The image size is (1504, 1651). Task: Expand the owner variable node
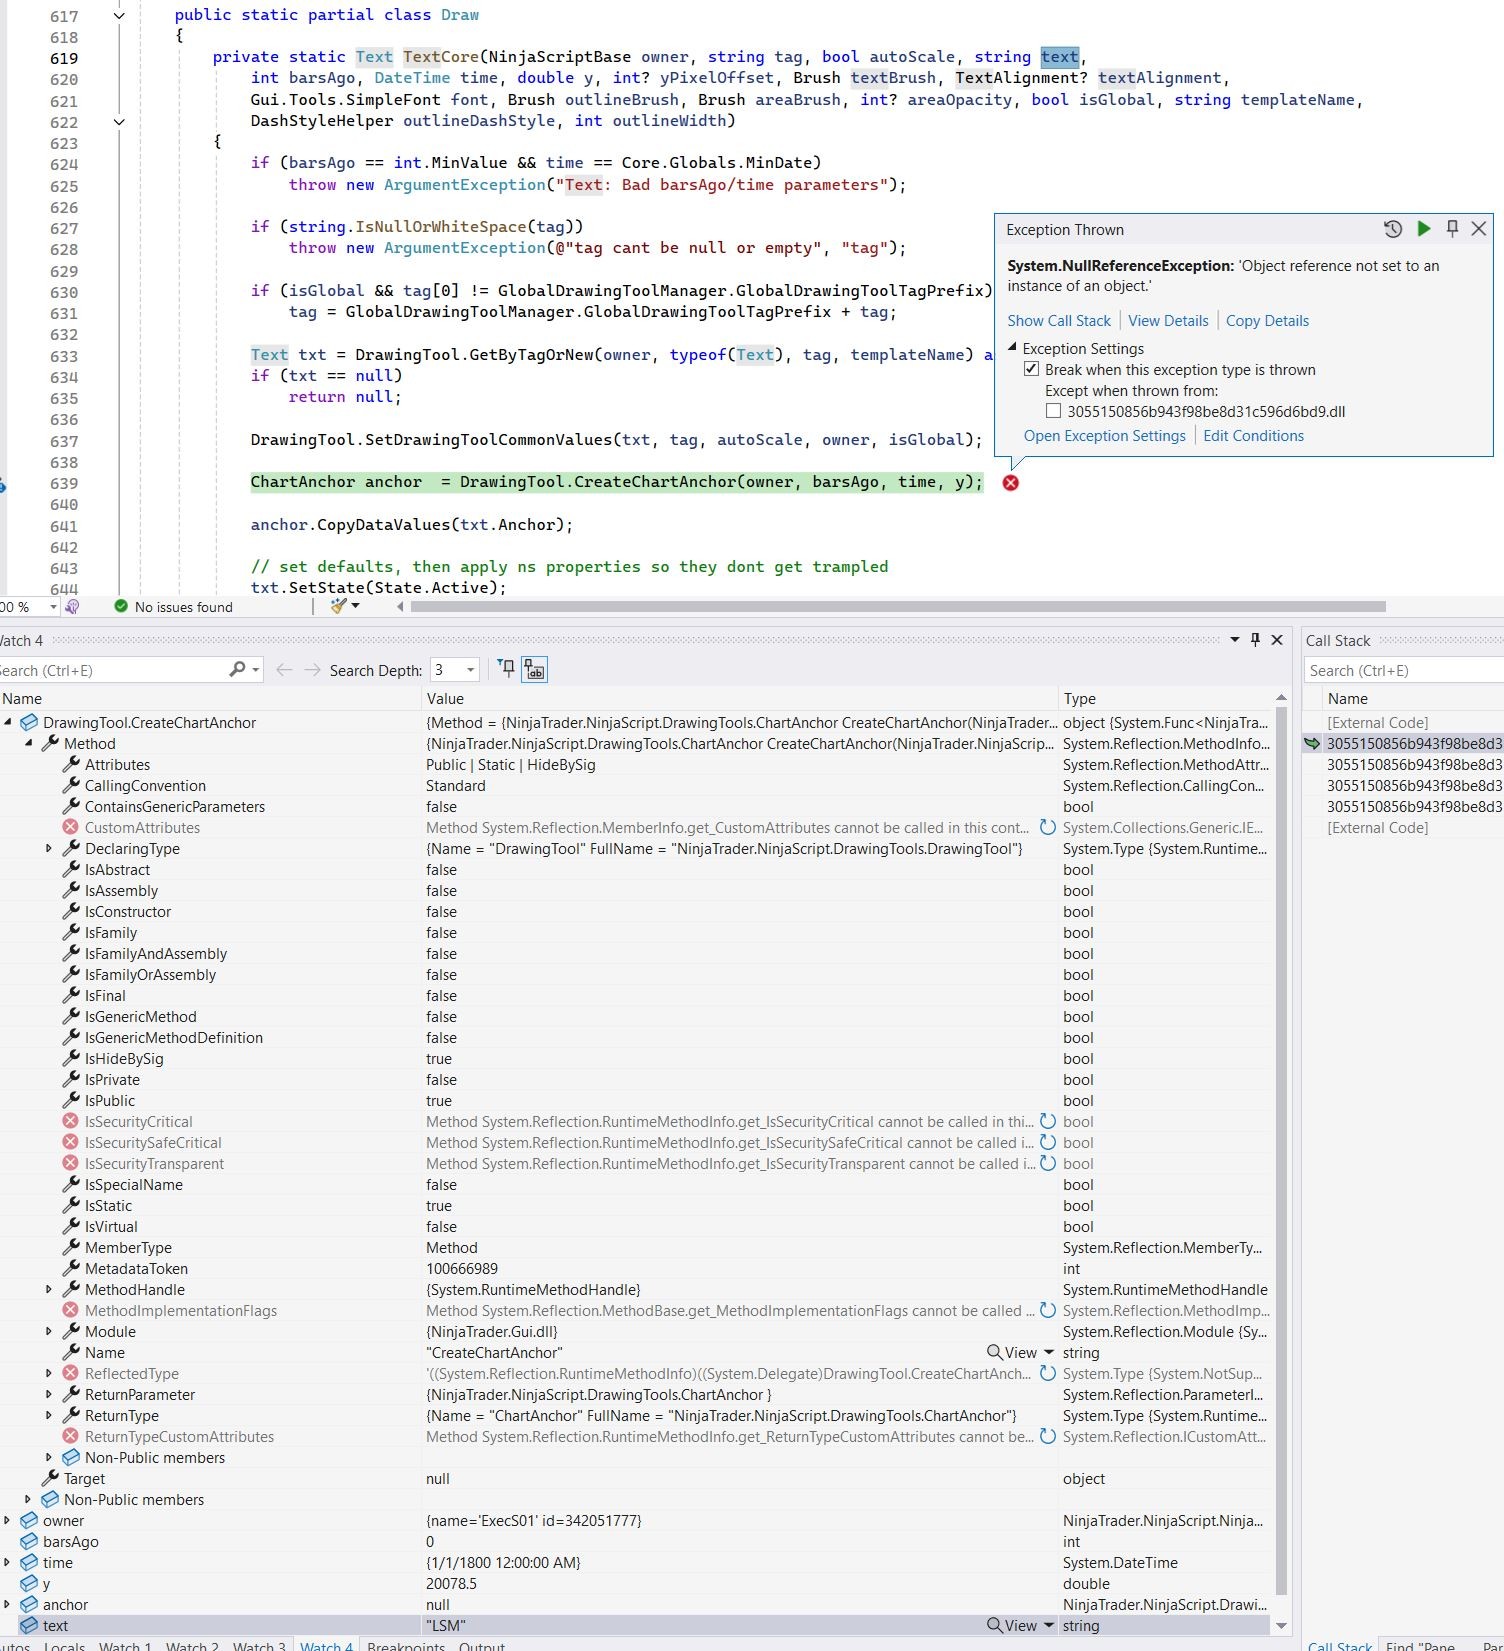7,1520
